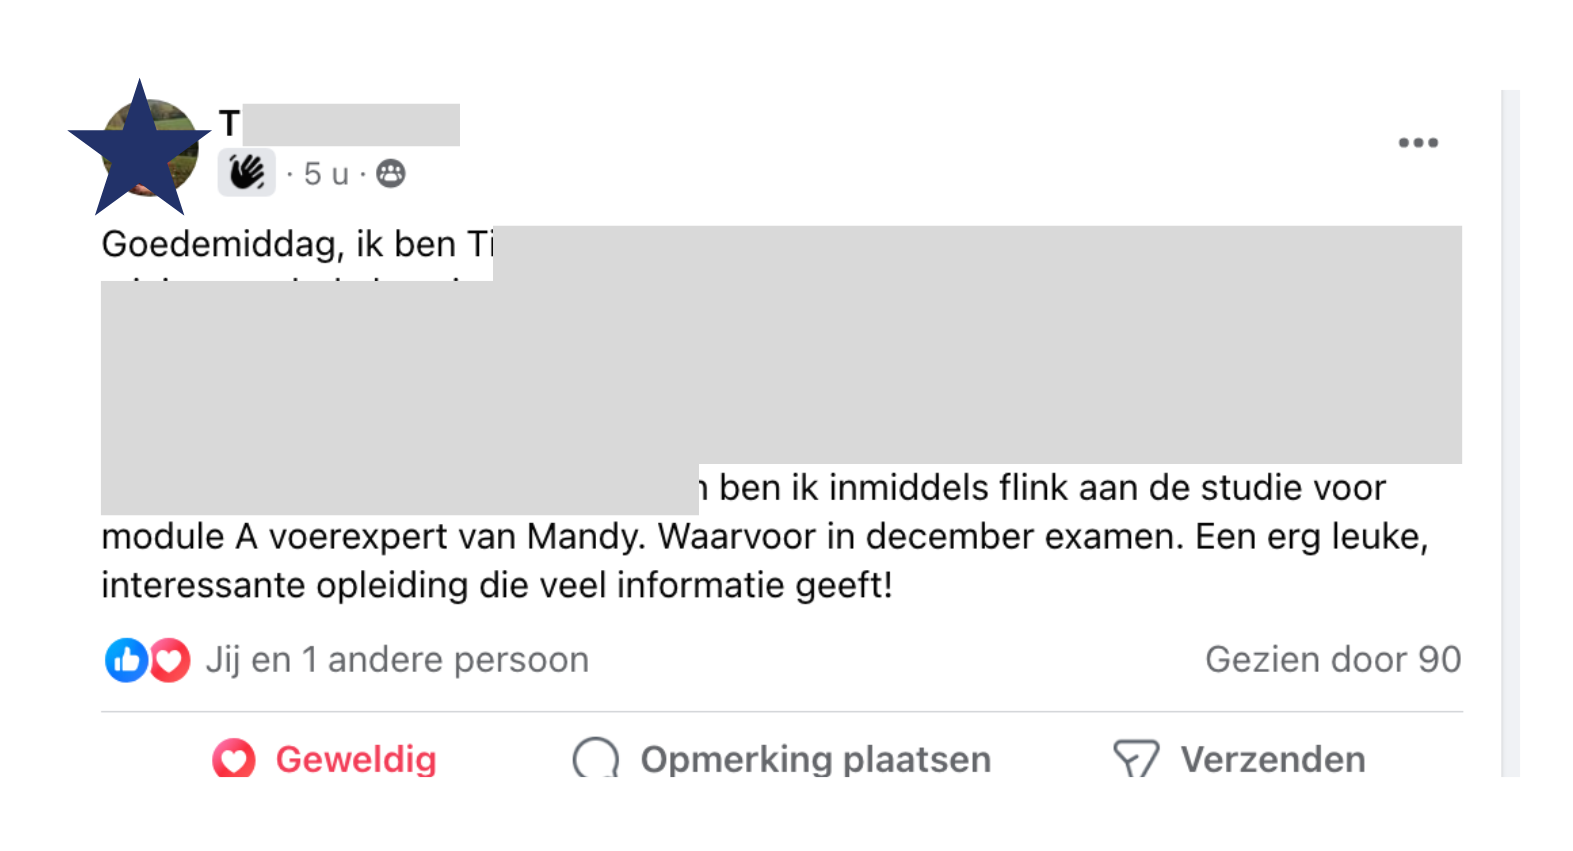1573x851 pixels.
Task: Click the speech bubble comment icon
Action: point(596,758)
